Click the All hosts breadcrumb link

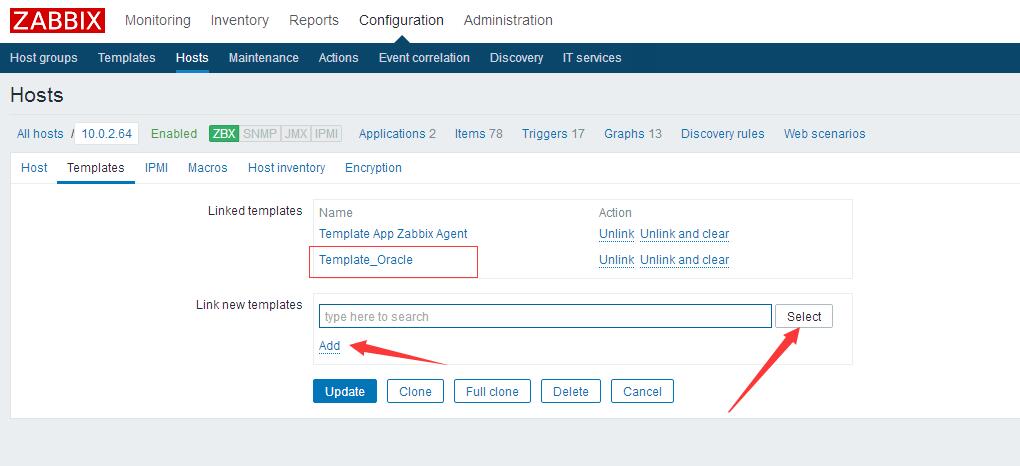(40, 133)
